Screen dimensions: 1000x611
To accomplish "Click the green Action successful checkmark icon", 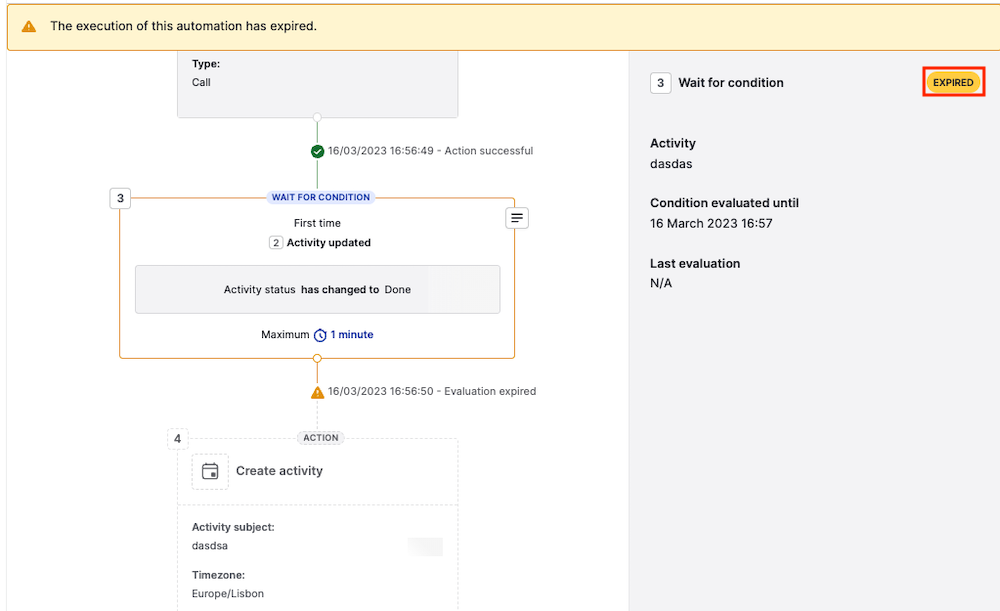I will 319,151.
